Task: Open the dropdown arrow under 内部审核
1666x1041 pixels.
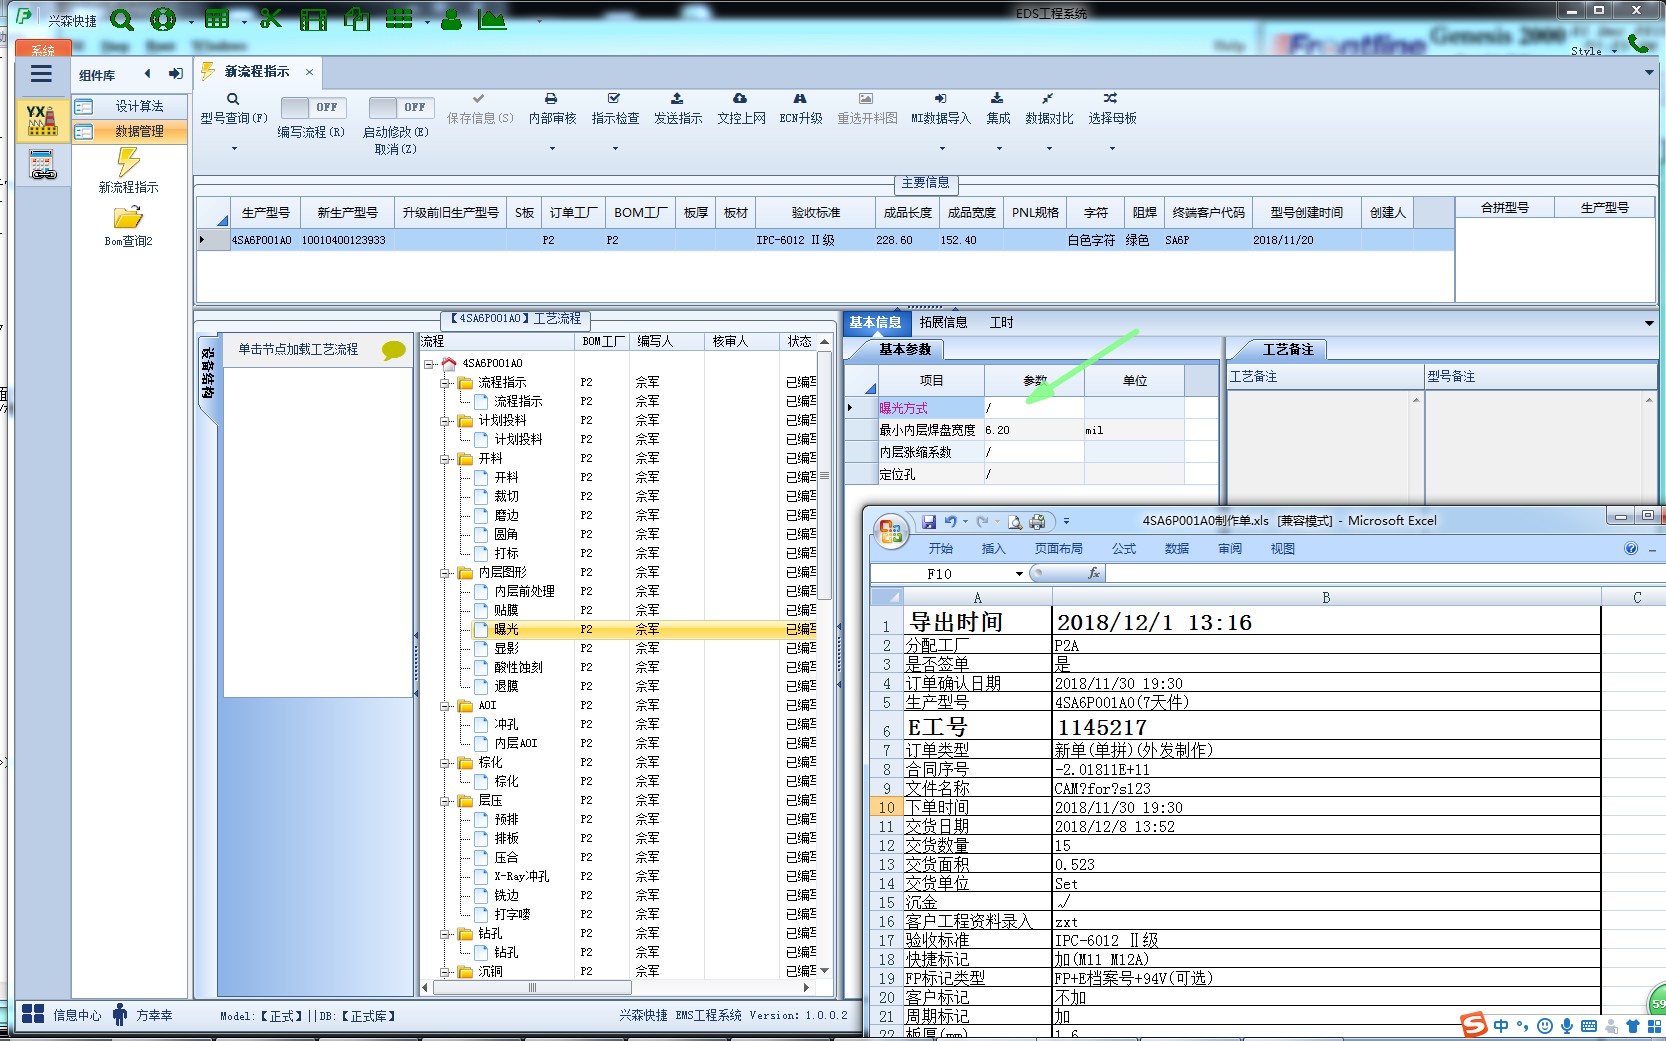Action: point(552,149)
